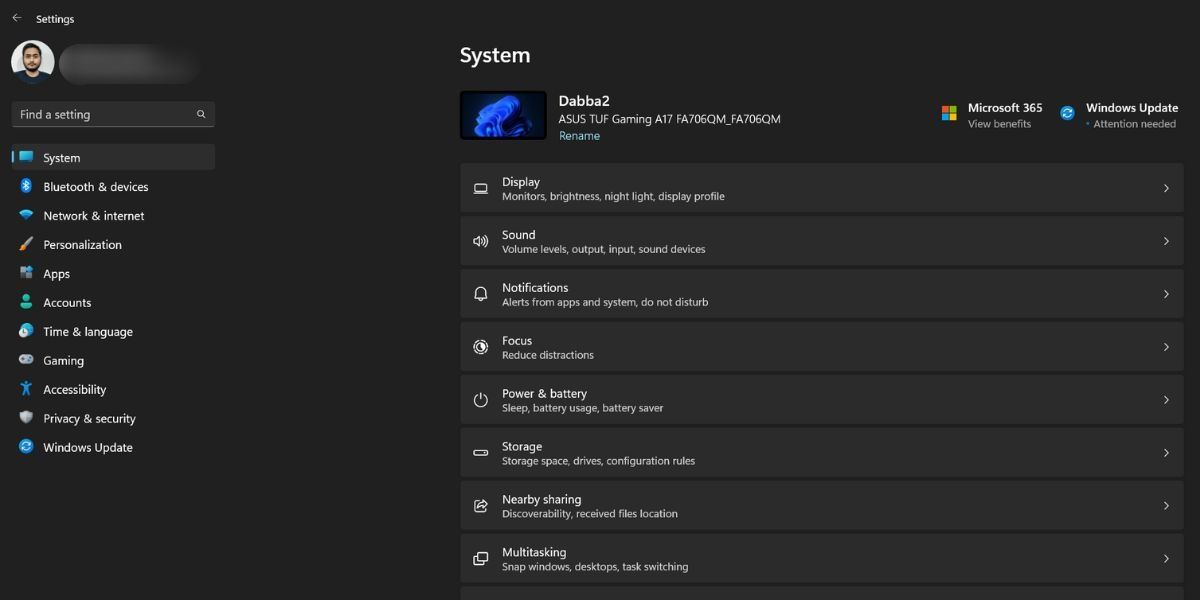Click the Microsoft 365 logo icon

(x=949, y=113)
